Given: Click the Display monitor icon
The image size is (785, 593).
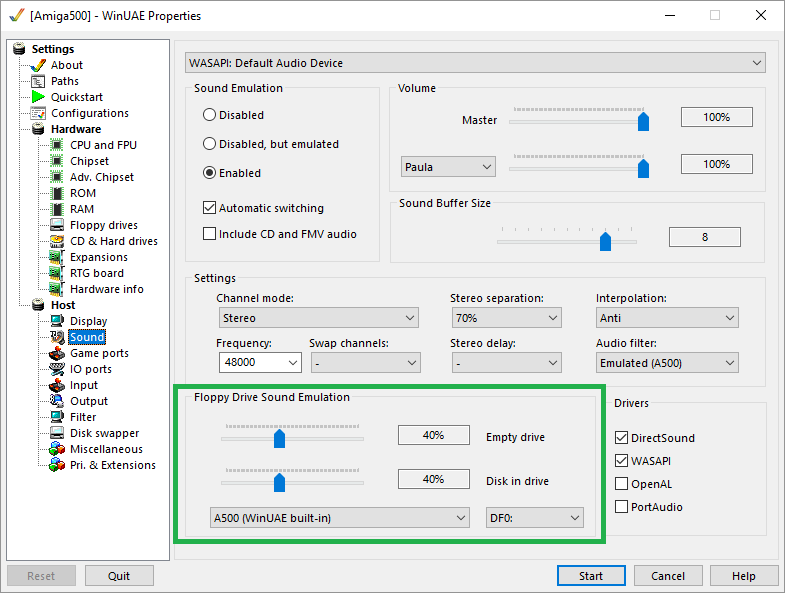Looking at the screenshot, I should [57, 321].
